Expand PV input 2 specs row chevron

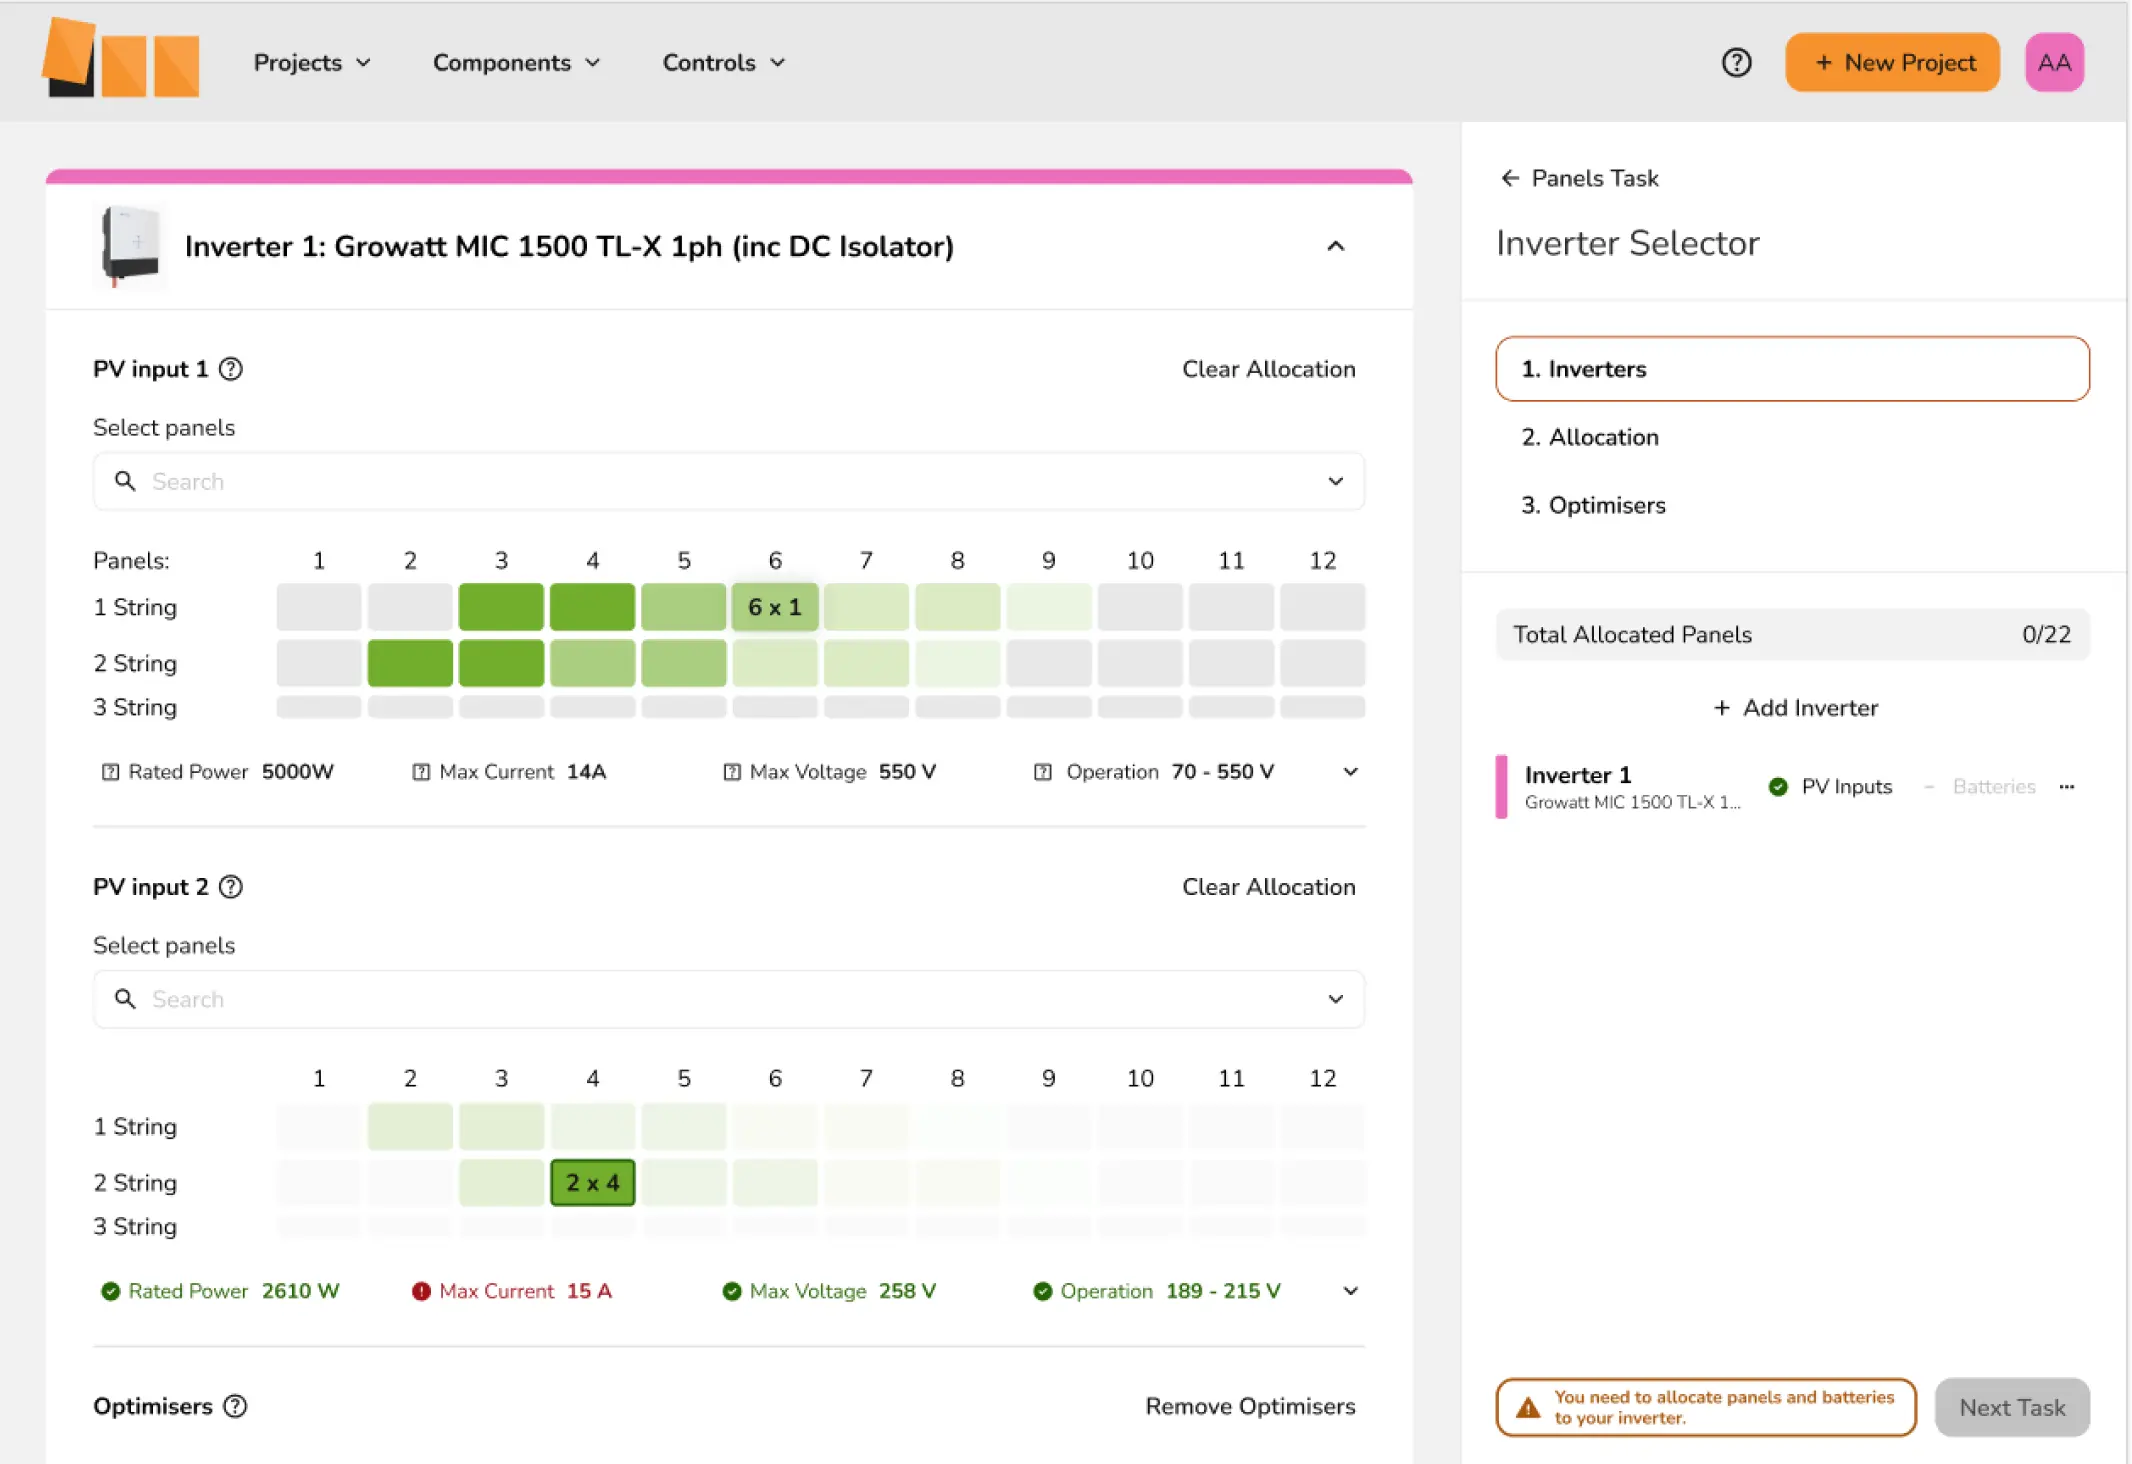coord(1350,1291)
